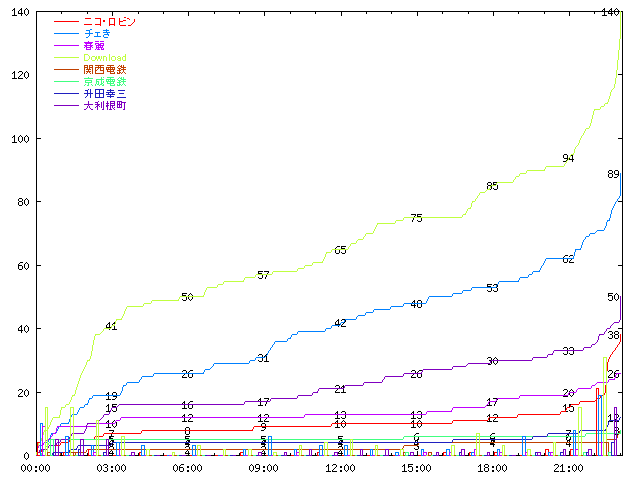Click the ニコ・ロビン legend entry
The height and width of the screenshot is (480, 640).
(x=110, y=21)
